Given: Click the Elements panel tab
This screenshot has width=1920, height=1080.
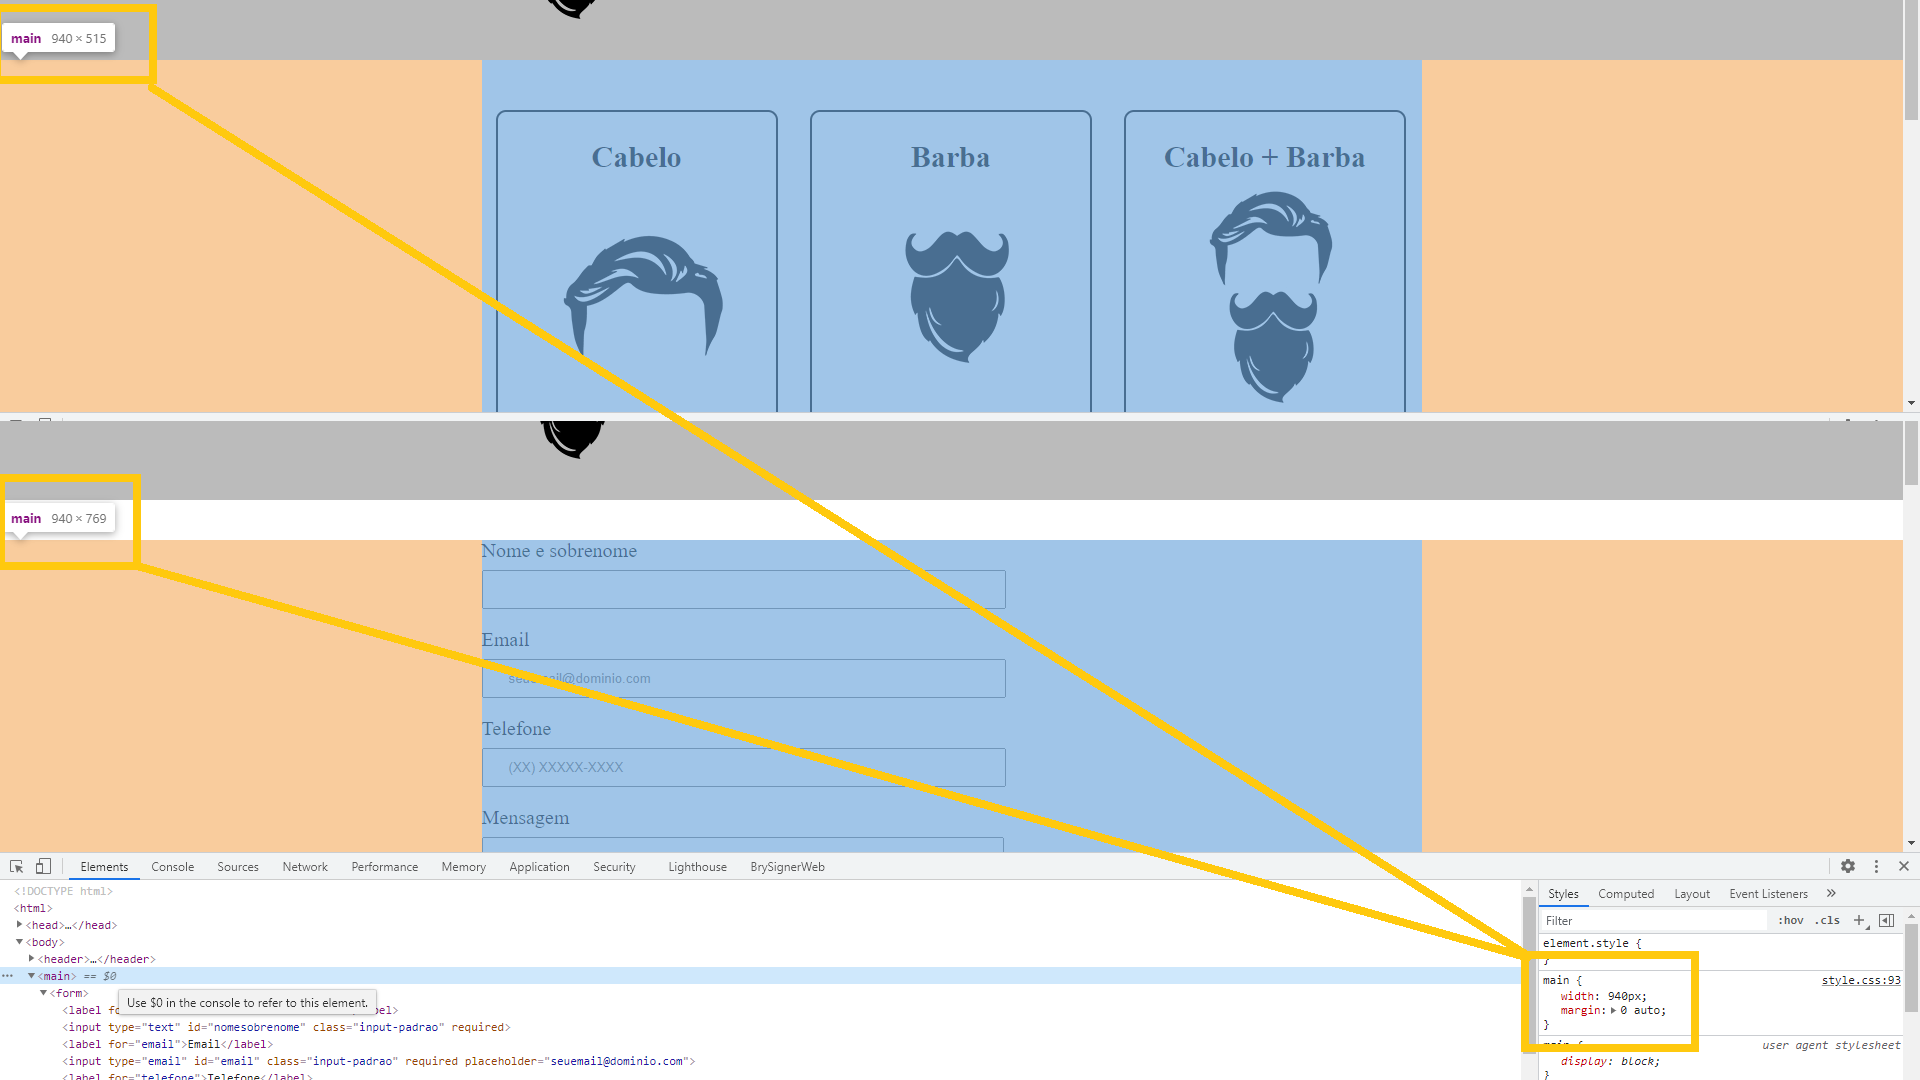Looking at the screenshot, I should point(104,866).
